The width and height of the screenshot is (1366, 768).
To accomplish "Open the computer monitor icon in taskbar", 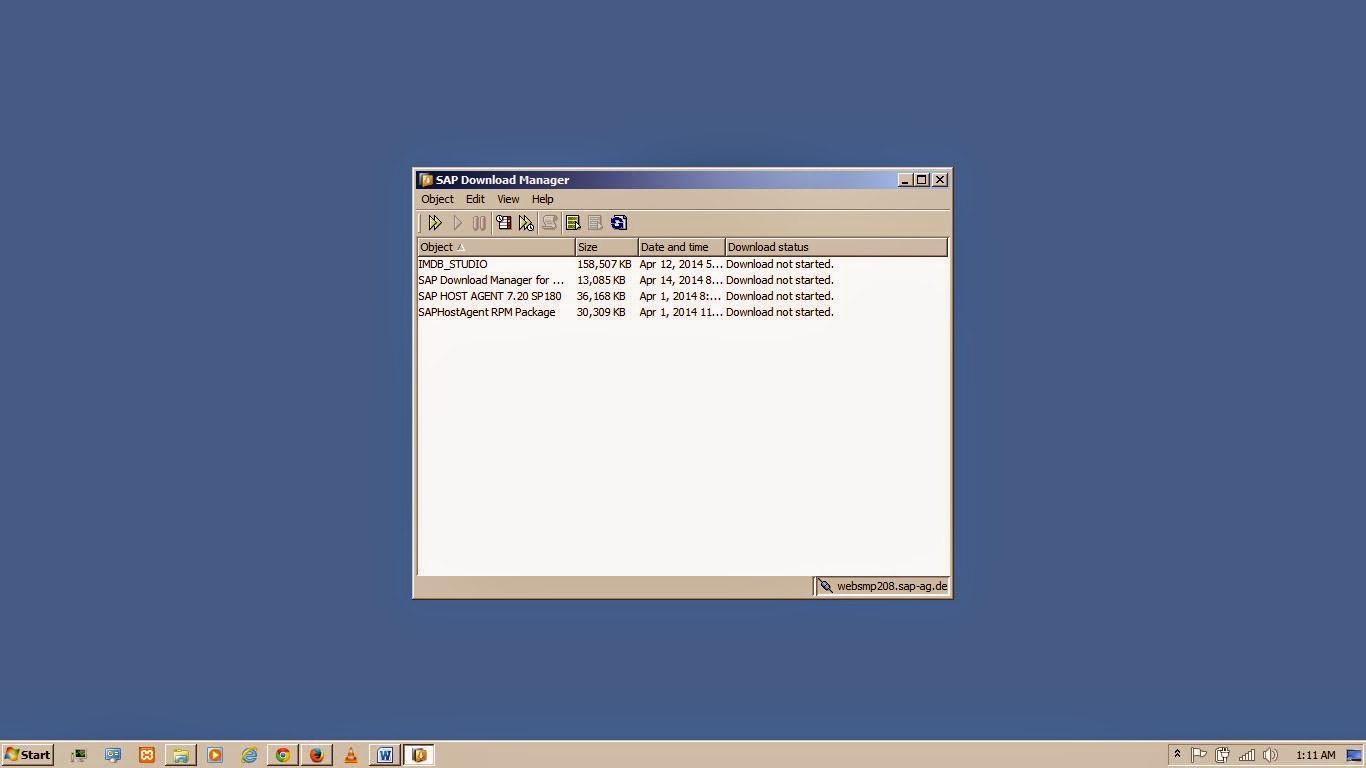I will pos(78,755).
